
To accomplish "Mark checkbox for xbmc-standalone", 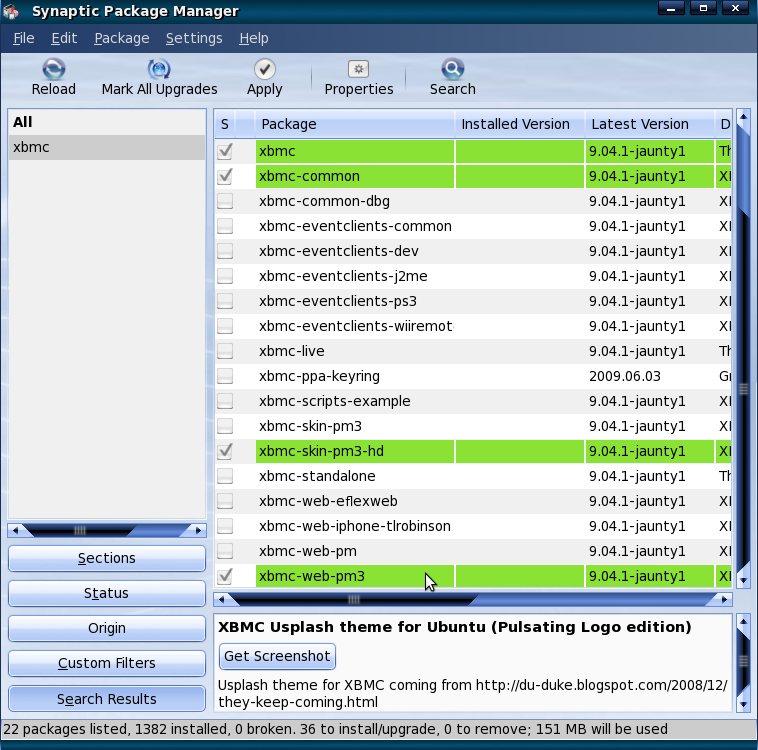I will point(225,476).
